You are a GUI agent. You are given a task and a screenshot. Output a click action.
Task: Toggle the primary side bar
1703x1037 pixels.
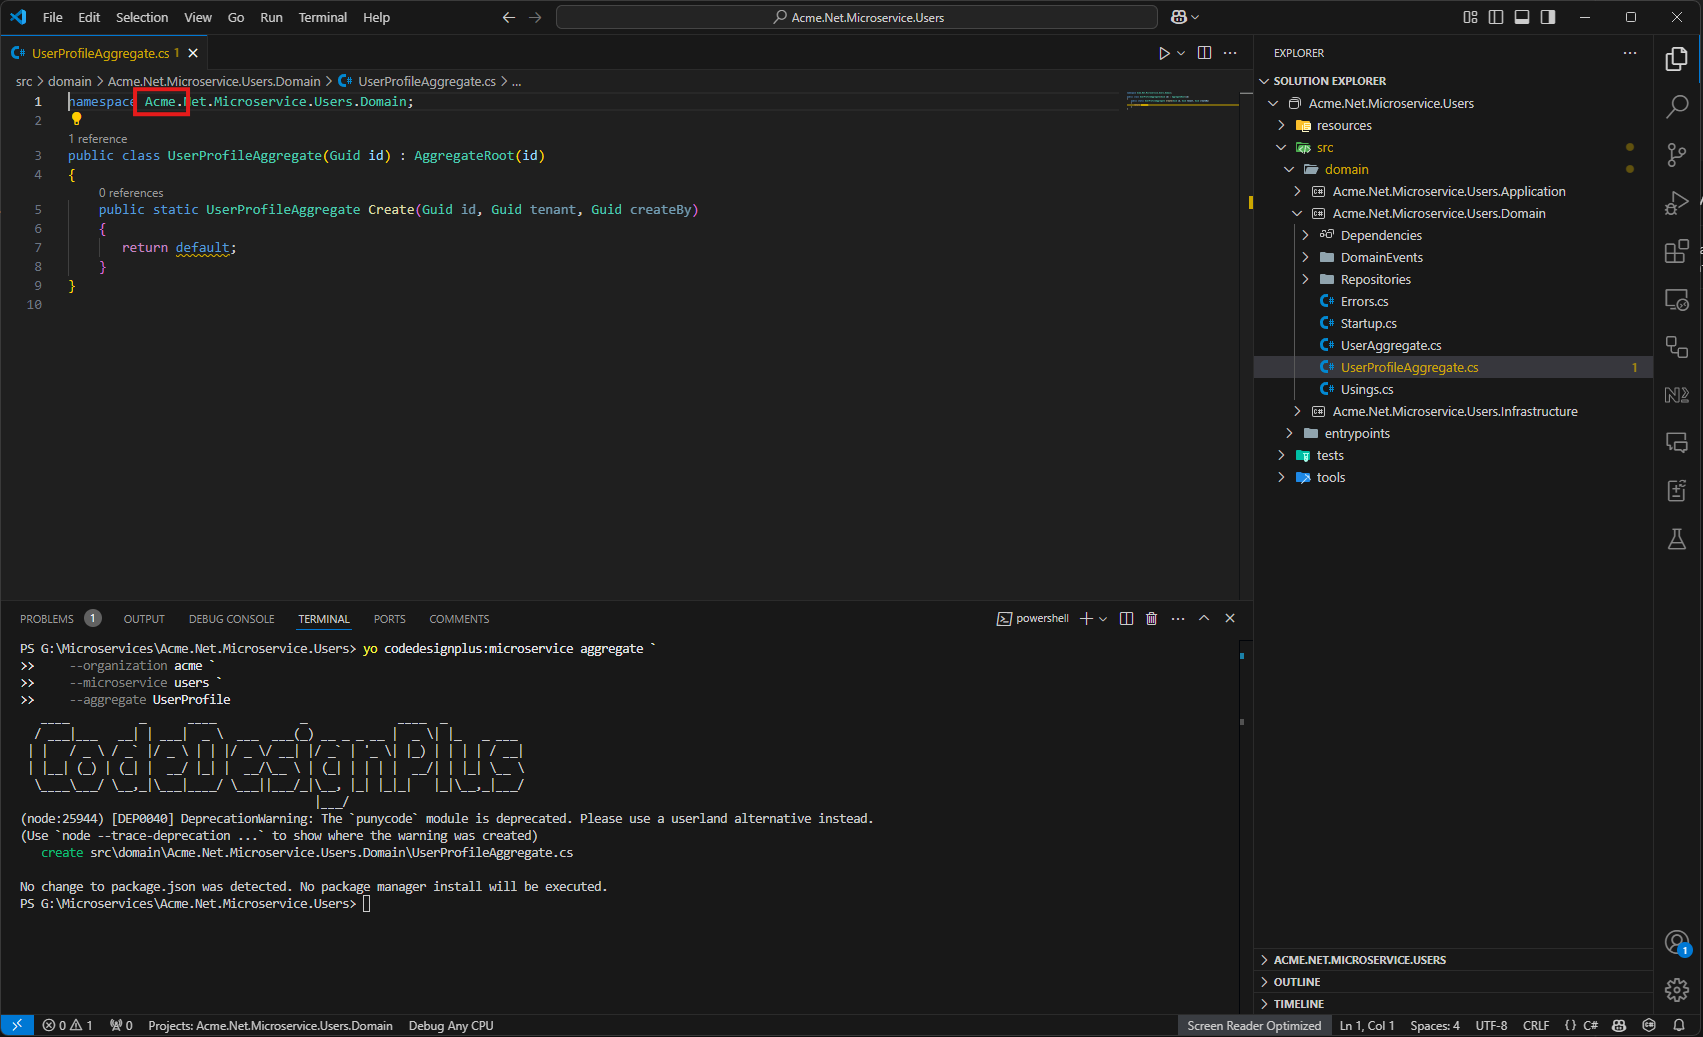click(1496, 17)
